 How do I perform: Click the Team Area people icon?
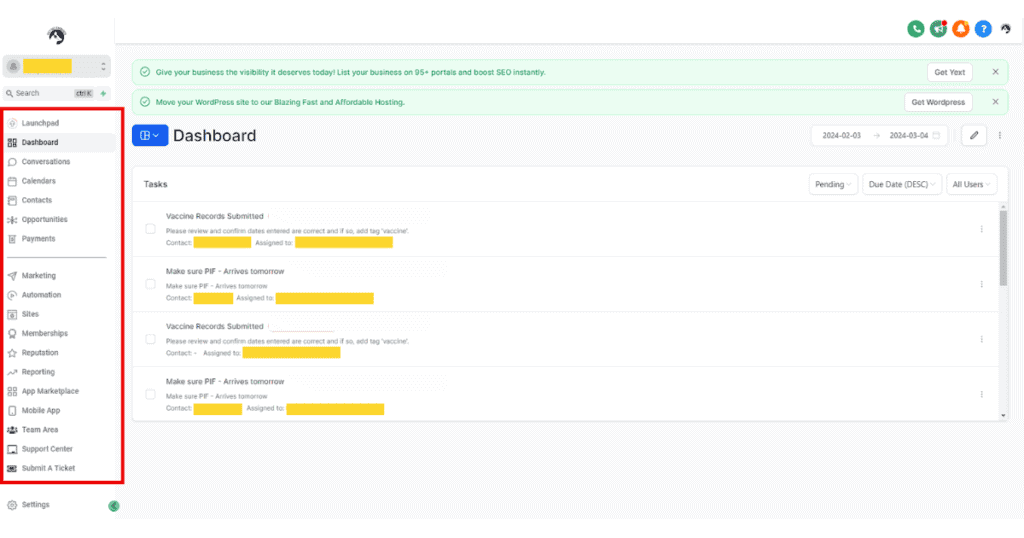point(12,430)
